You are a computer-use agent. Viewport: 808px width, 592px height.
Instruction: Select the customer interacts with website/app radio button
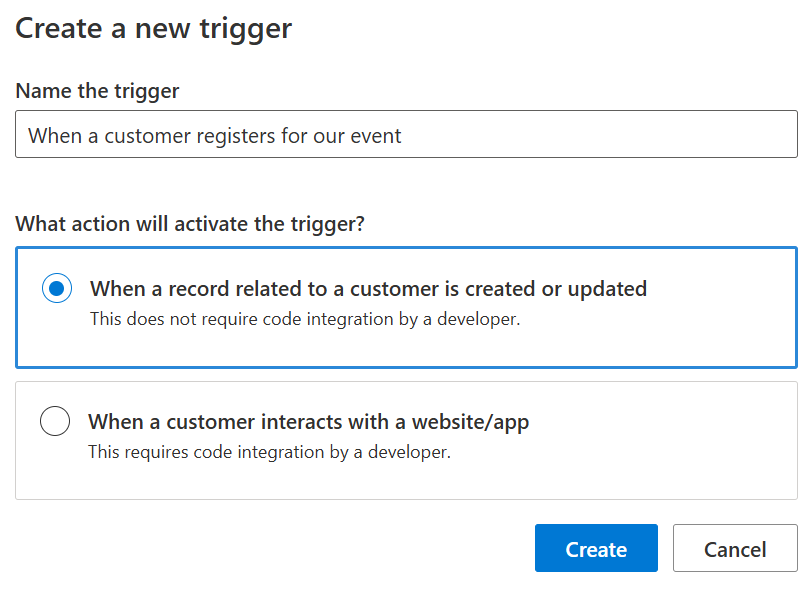point(55,421)
